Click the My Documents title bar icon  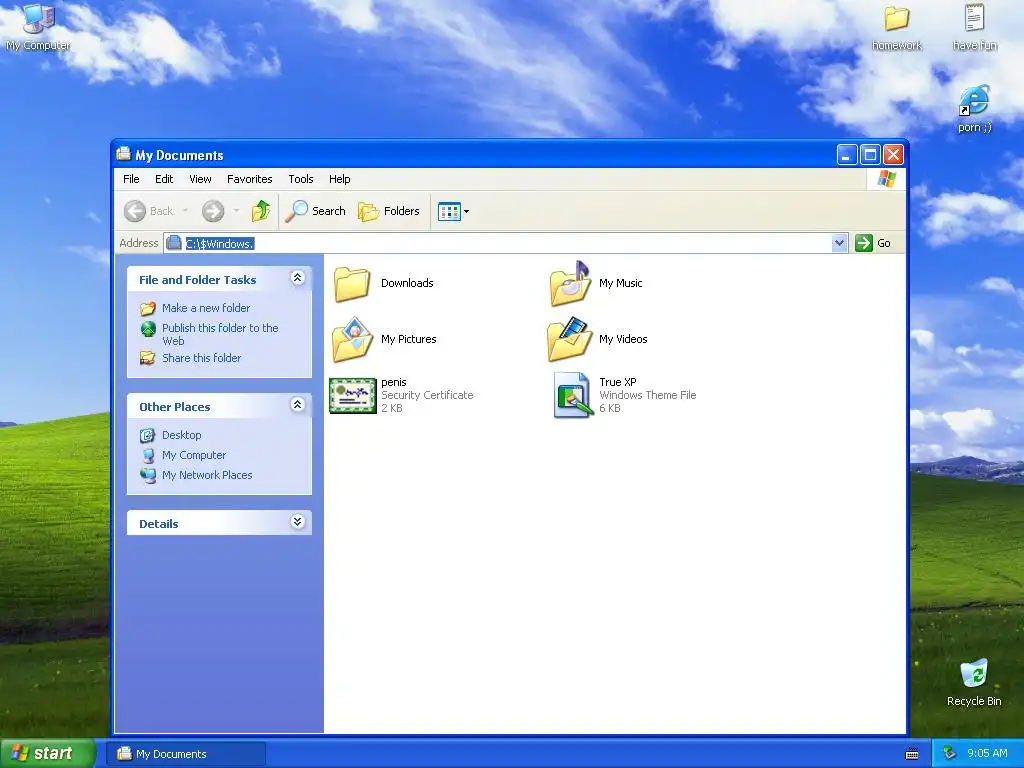pos(123,154)
